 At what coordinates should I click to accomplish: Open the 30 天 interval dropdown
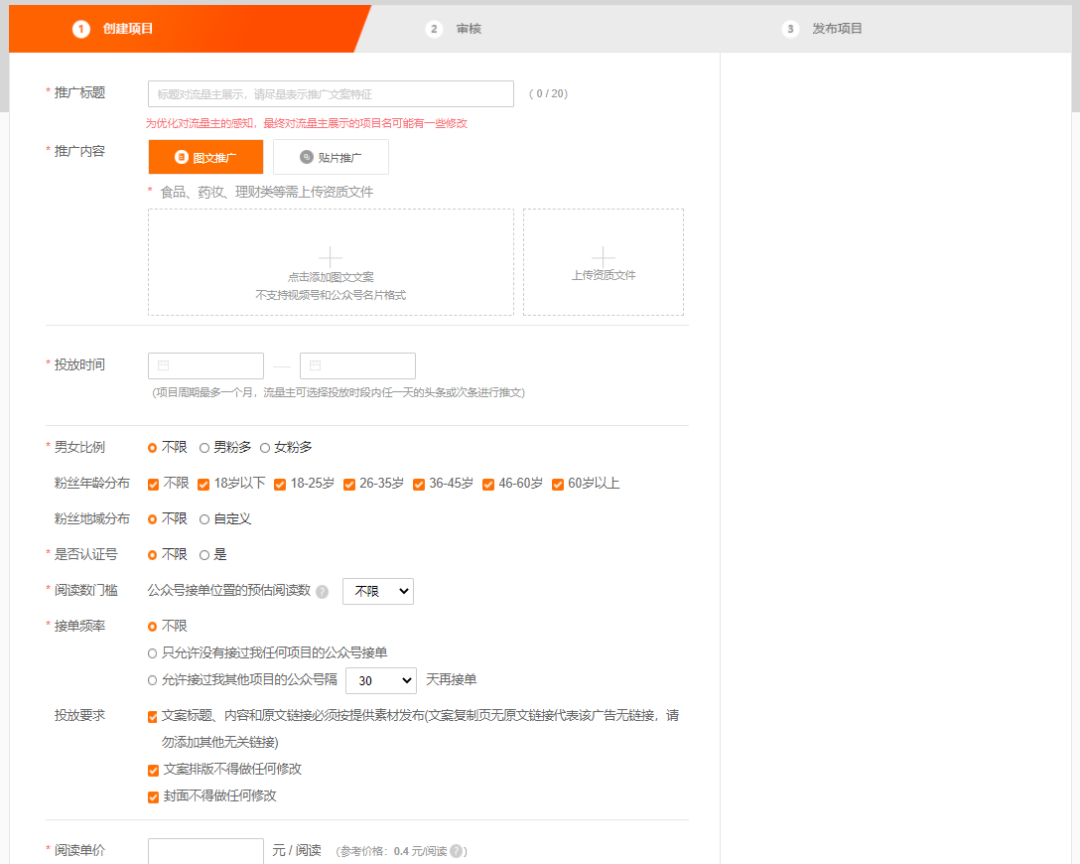[x=381, y=680]
